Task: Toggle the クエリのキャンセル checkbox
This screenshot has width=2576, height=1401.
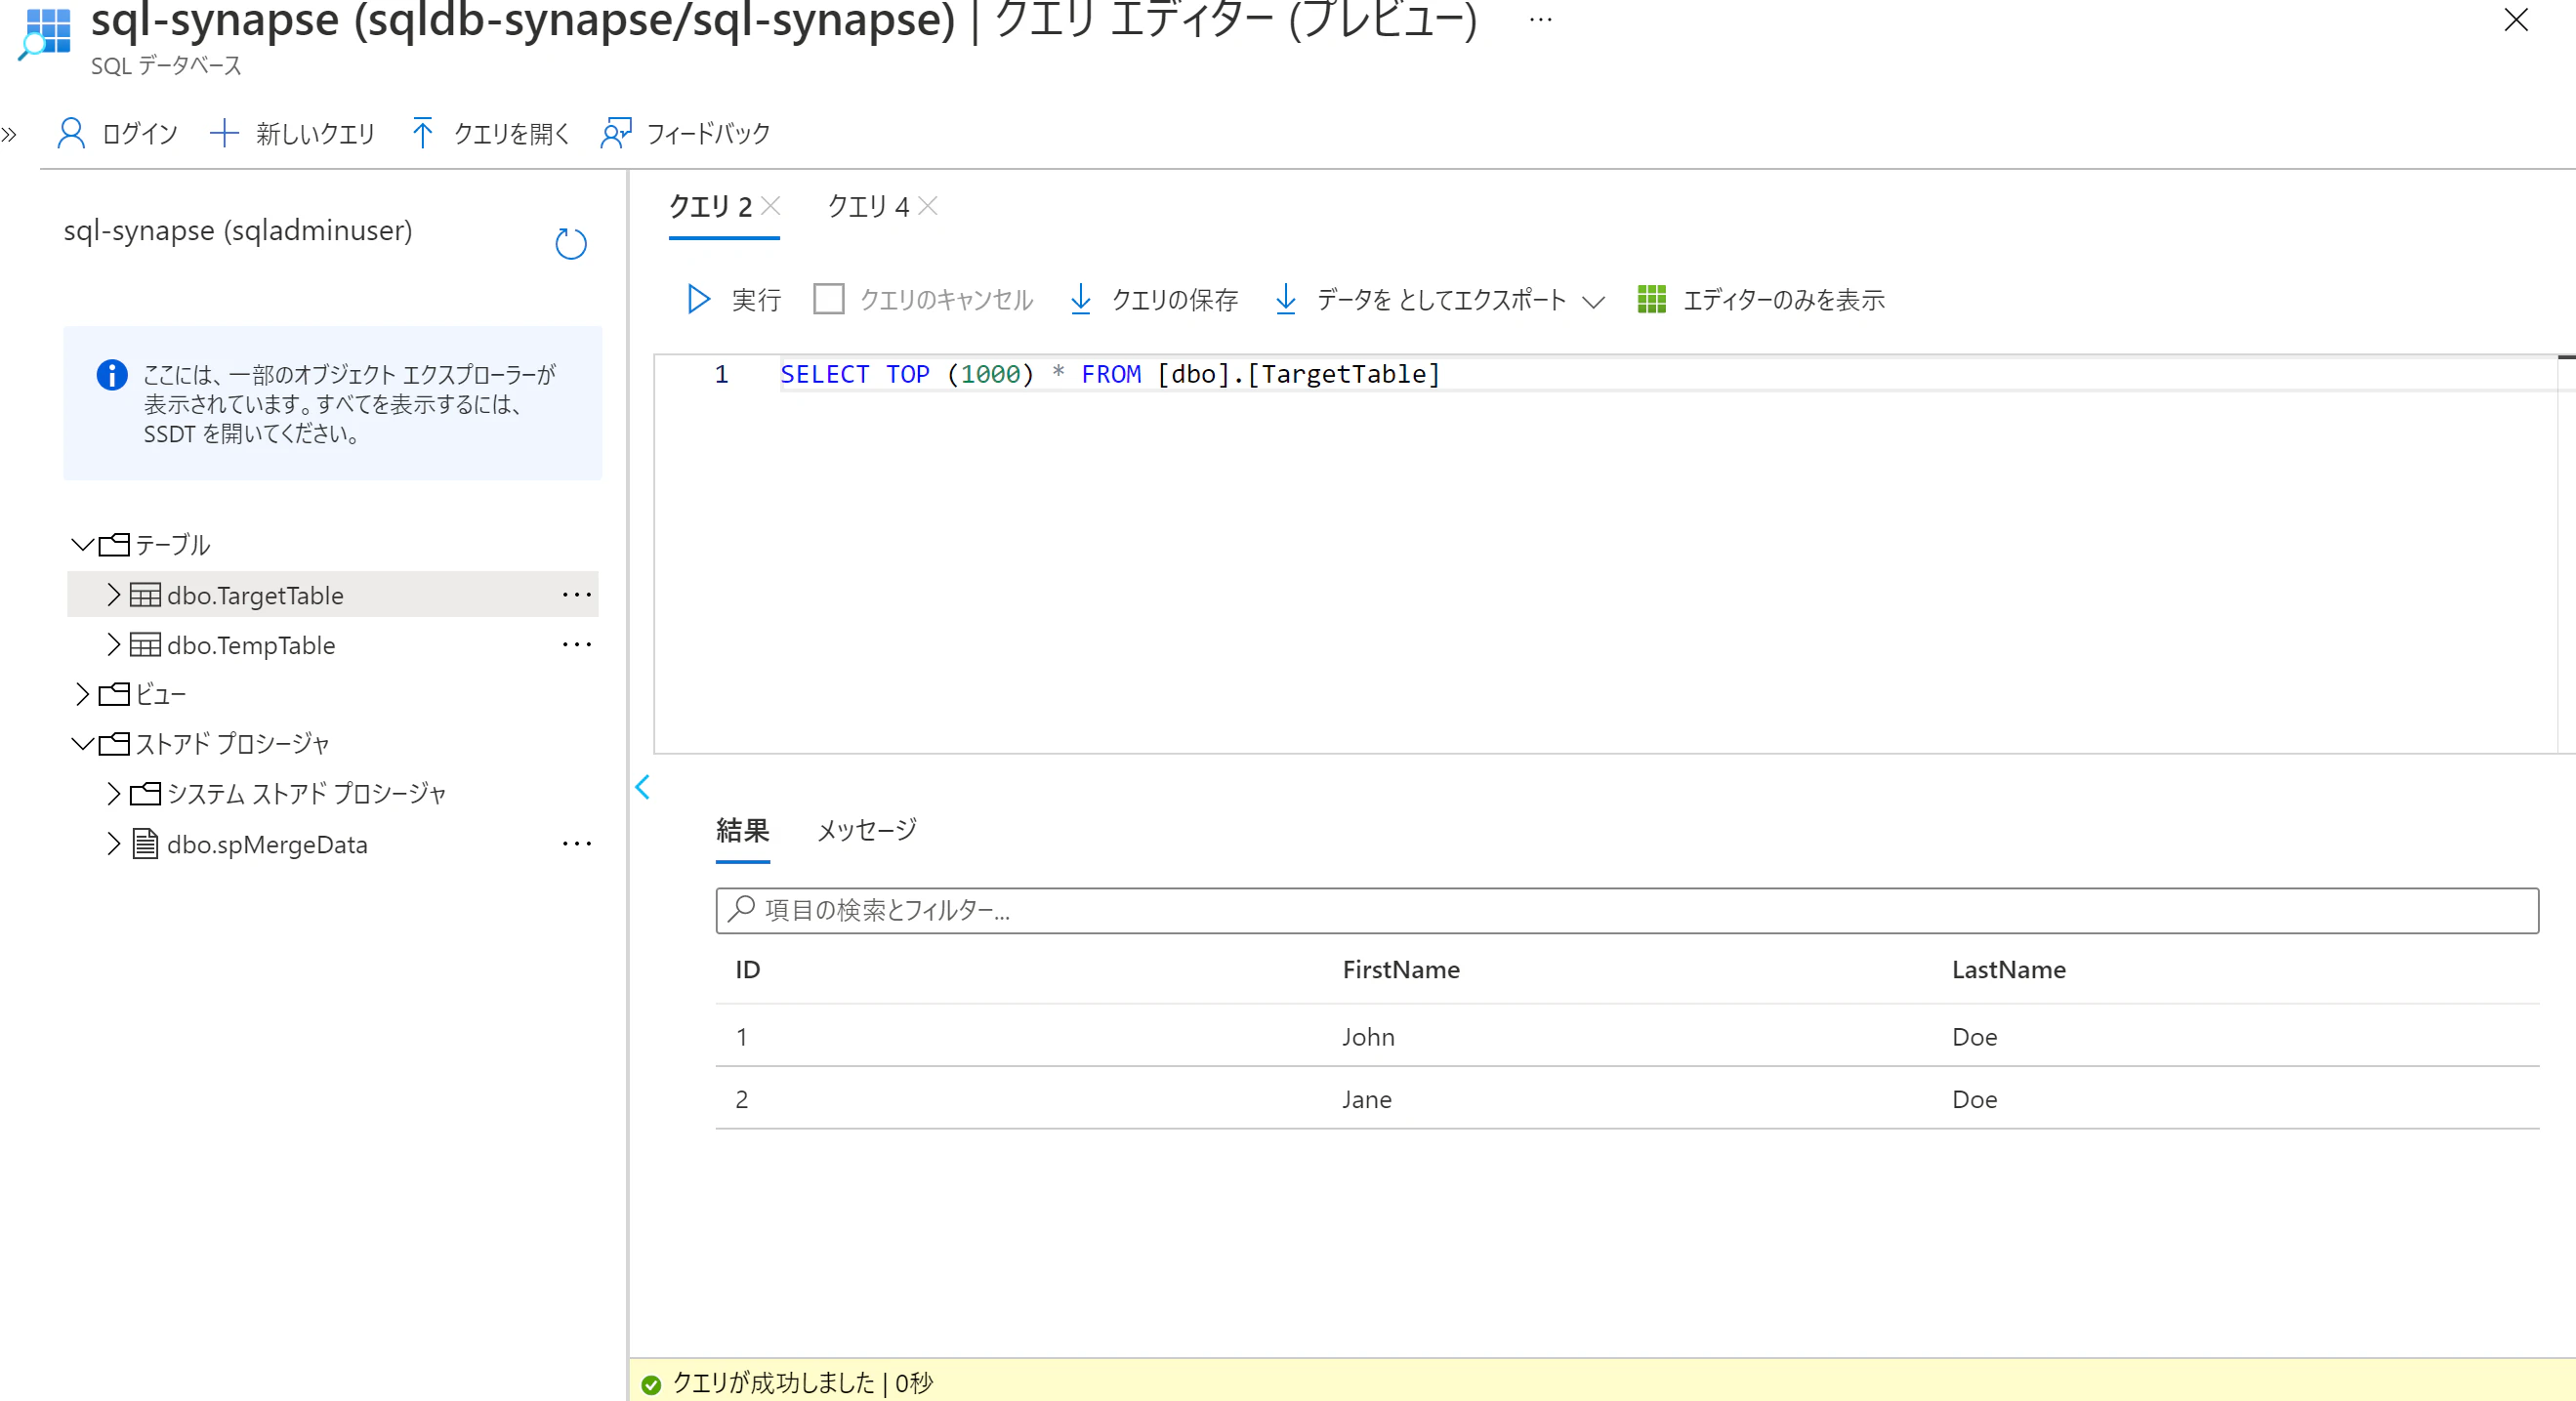Action: tap(829, 299)
